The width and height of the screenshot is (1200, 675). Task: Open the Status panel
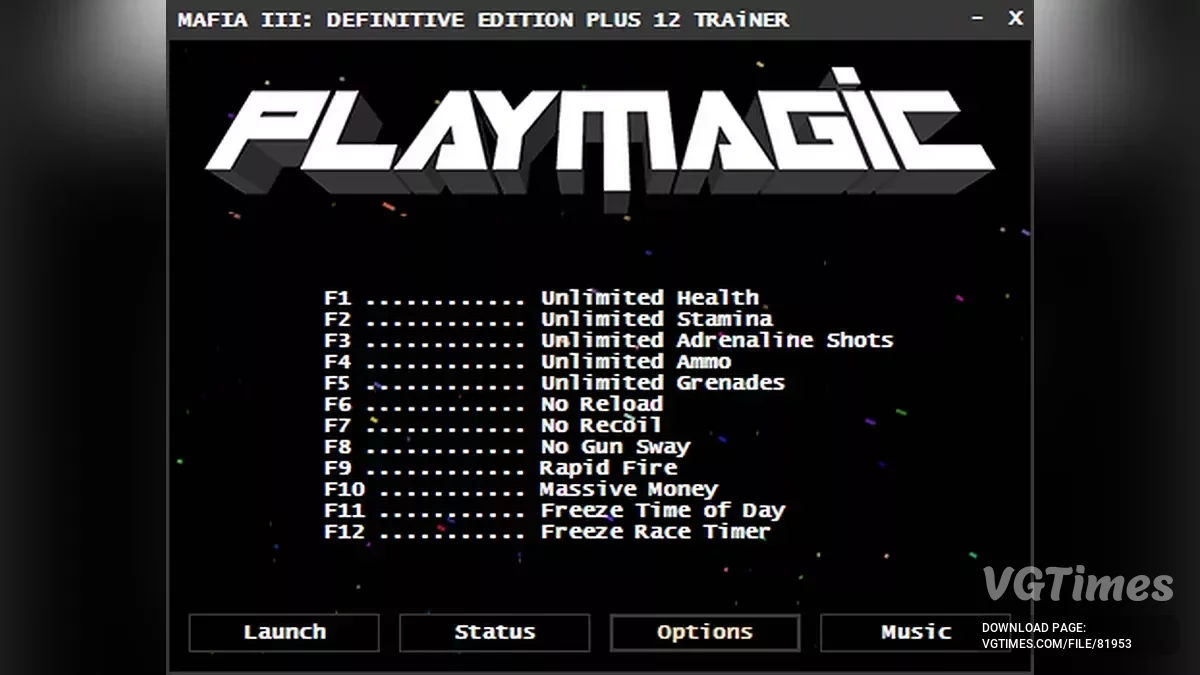[x=494, y=632]
